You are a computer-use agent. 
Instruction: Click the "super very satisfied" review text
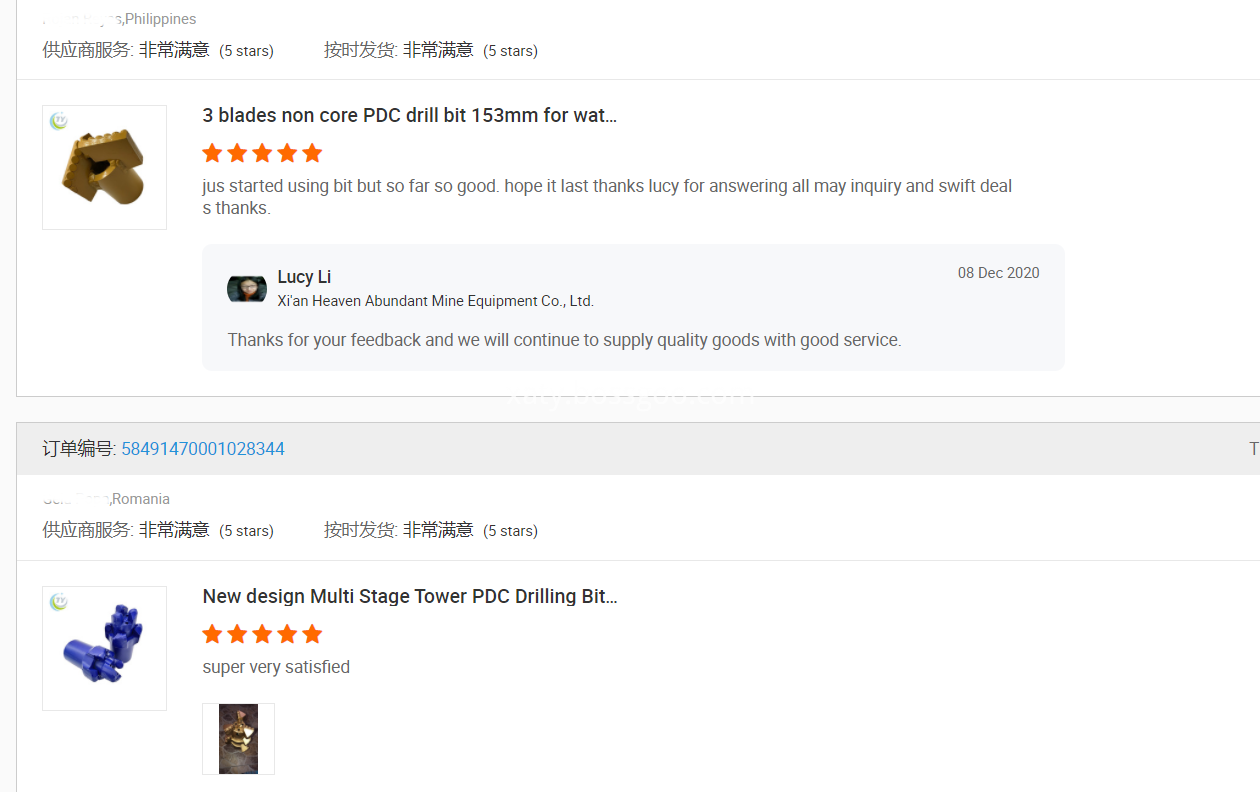point(276,667)
